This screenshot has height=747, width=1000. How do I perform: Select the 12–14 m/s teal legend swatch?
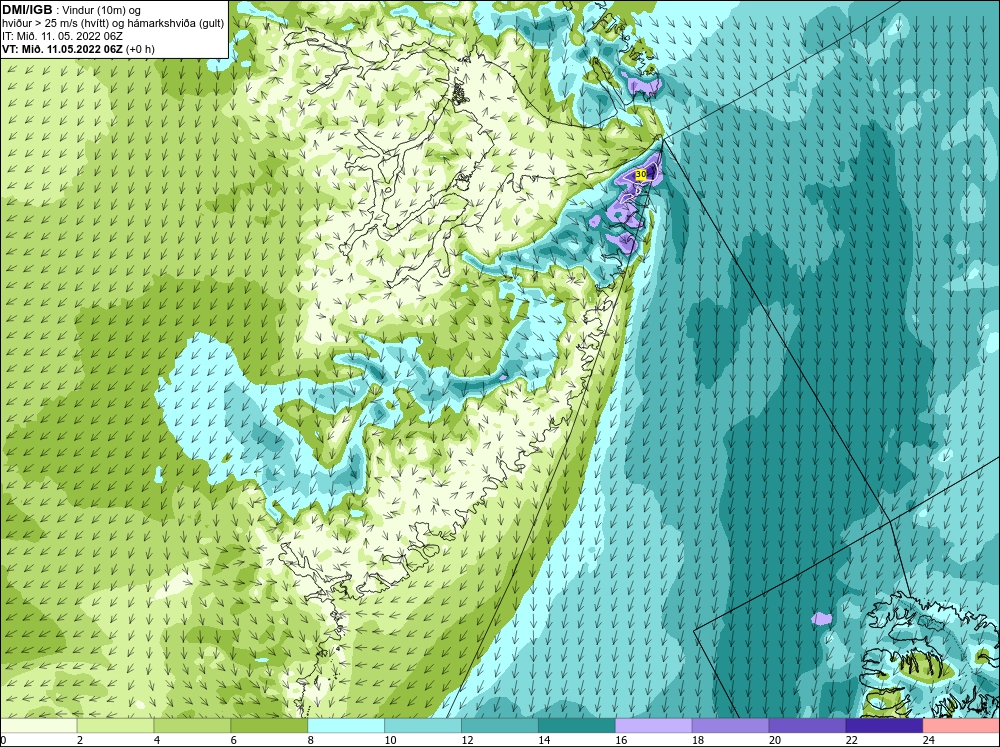coord(499,726)
